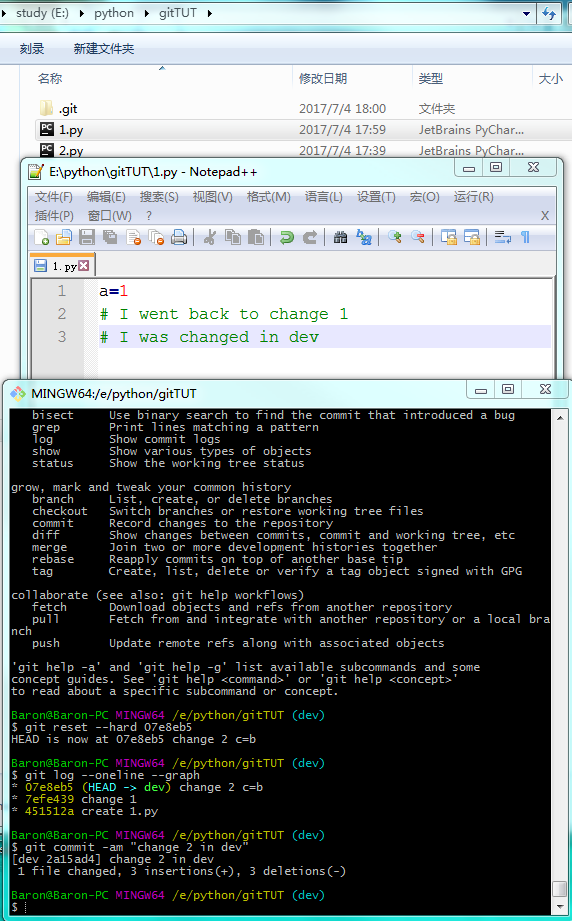Open Replace with the toolbar icon
Screen dimensions: 572x921
pos(364,237)
